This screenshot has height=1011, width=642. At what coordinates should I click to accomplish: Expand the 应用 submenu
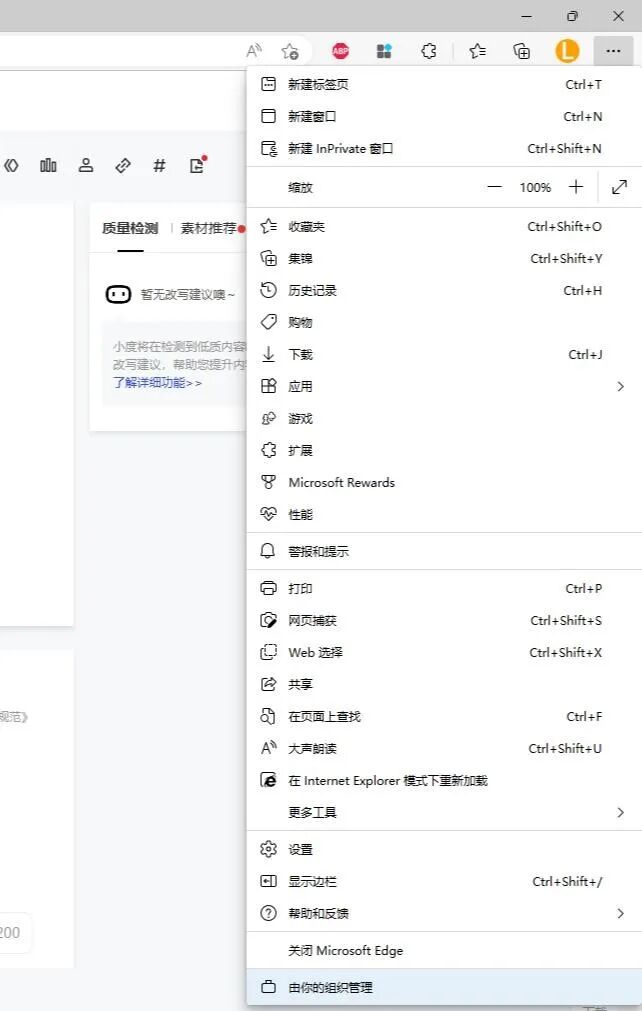pyautogui.click(x=444, y=386)
